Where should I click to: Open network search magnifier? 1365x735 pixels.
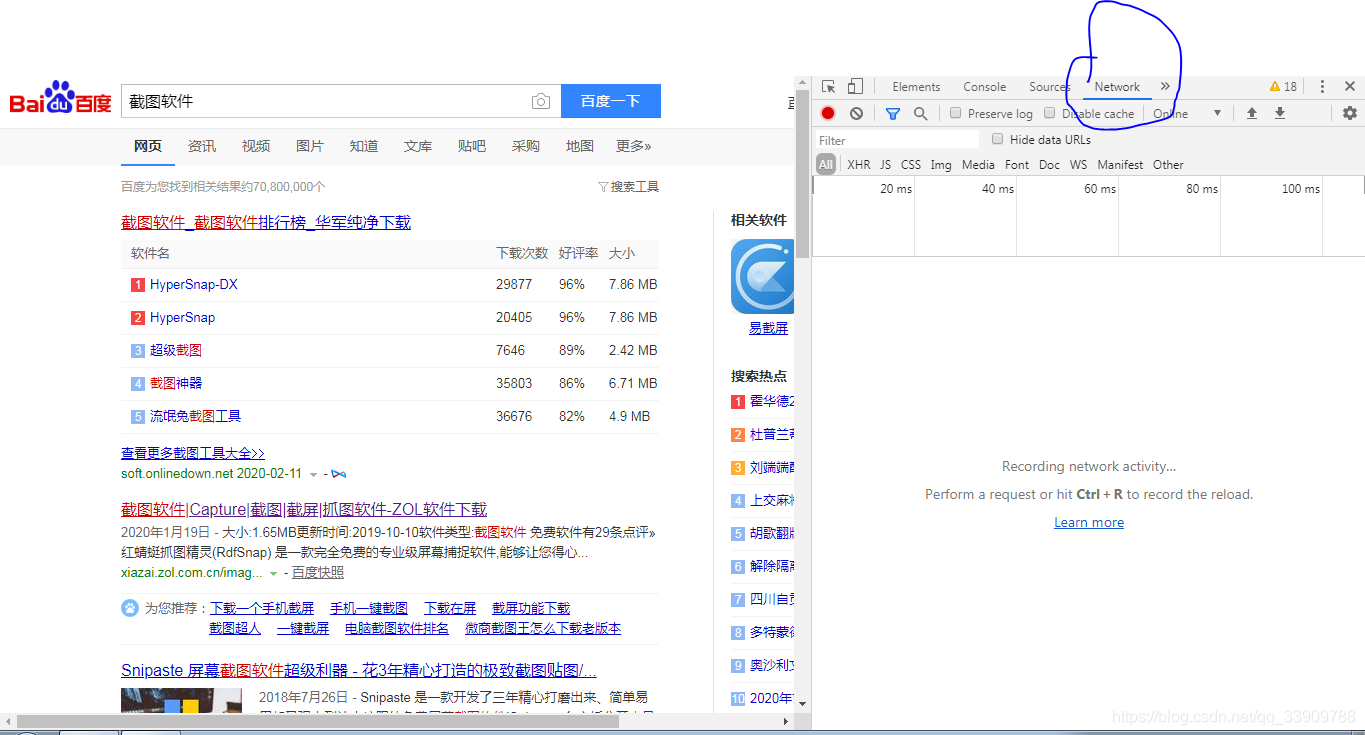click(920, 113)
